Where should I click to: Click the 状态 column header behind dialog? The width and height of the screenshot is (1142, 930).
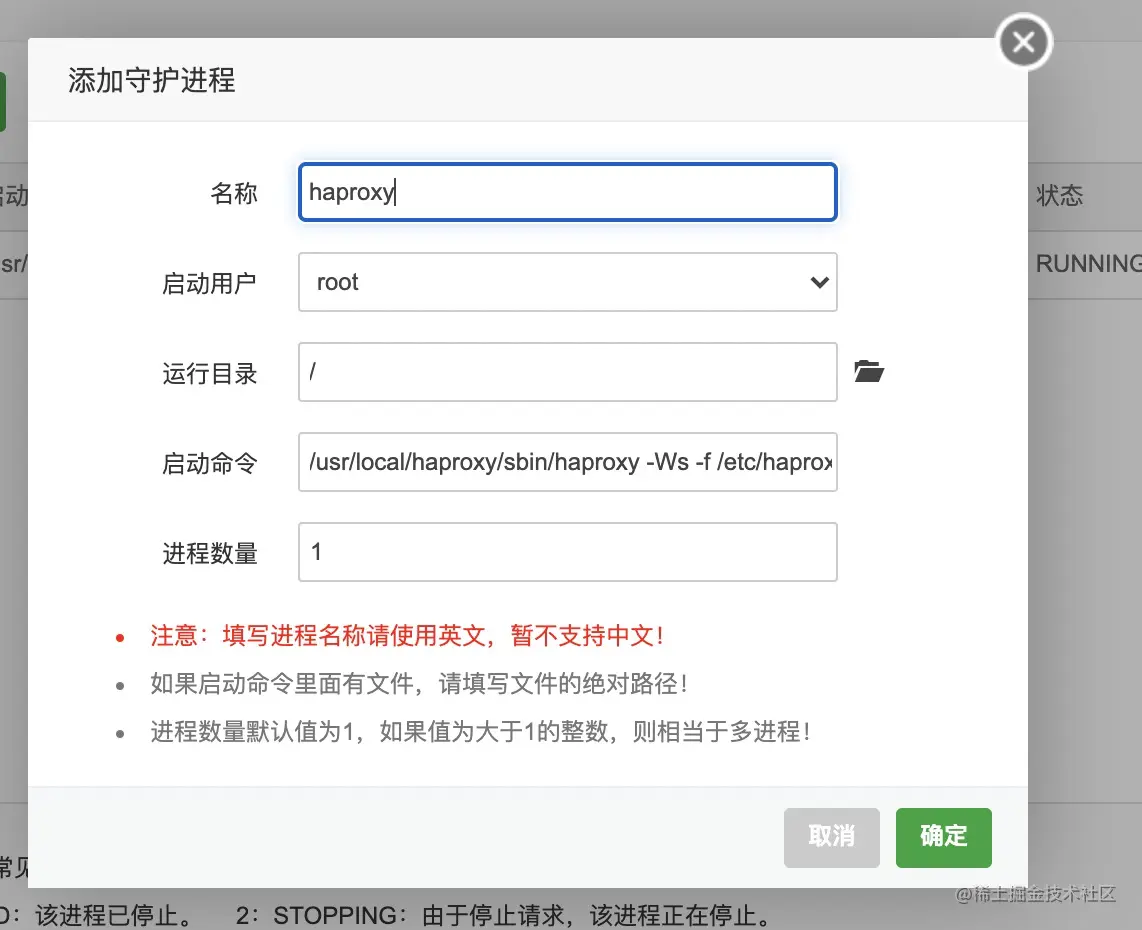point(1060,195)
